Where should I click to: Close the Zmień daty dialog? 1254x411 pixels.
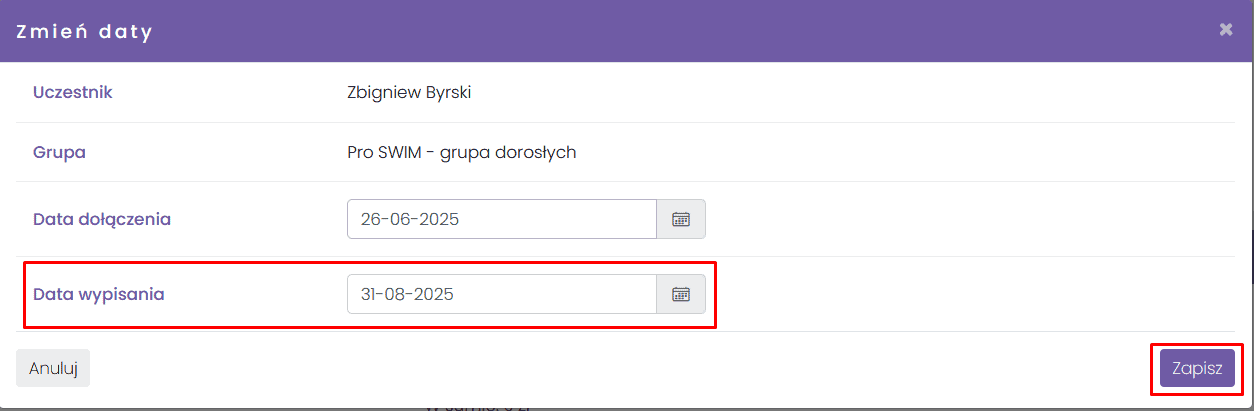pyautogui.click(x=1226, y=30)
